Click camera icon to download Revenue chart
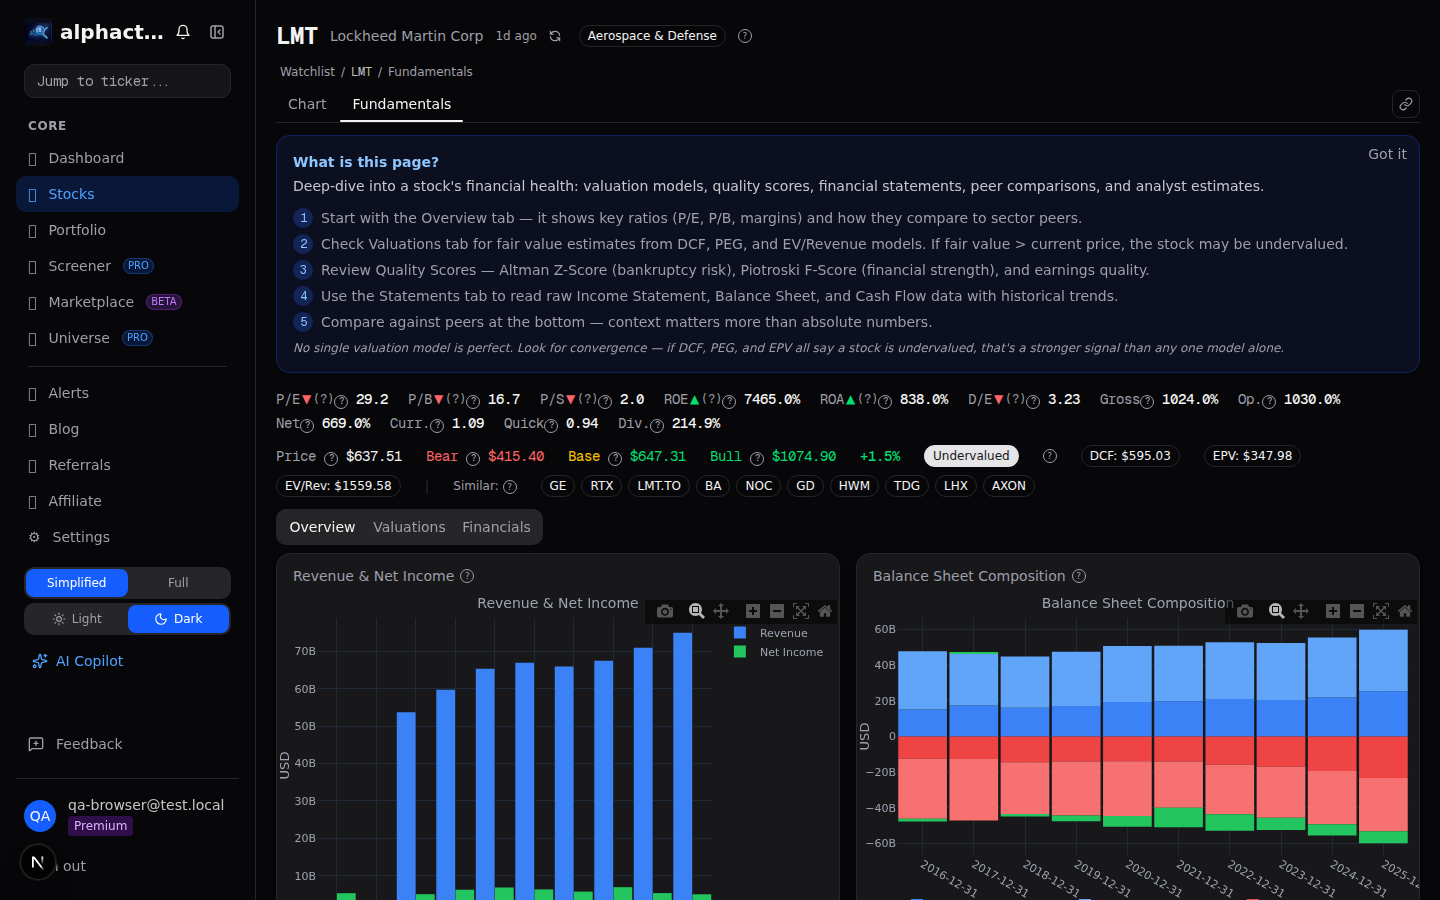This screenshot has width=1440, height=900. pos(665,611)
